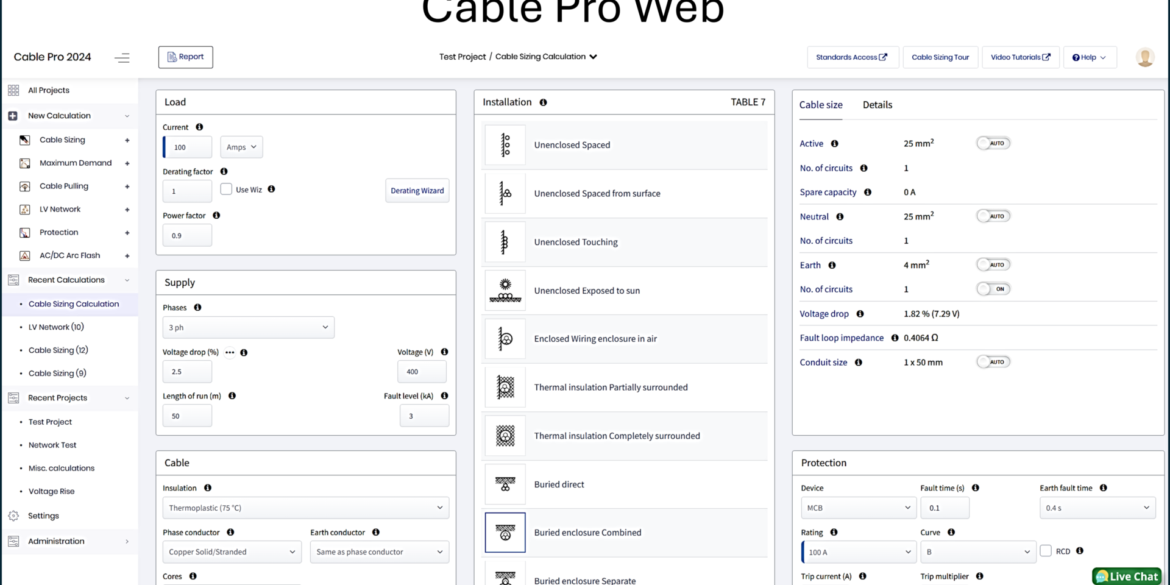
Task: Choose the Buried enclosure Combined icon
Action: [505, 533]
